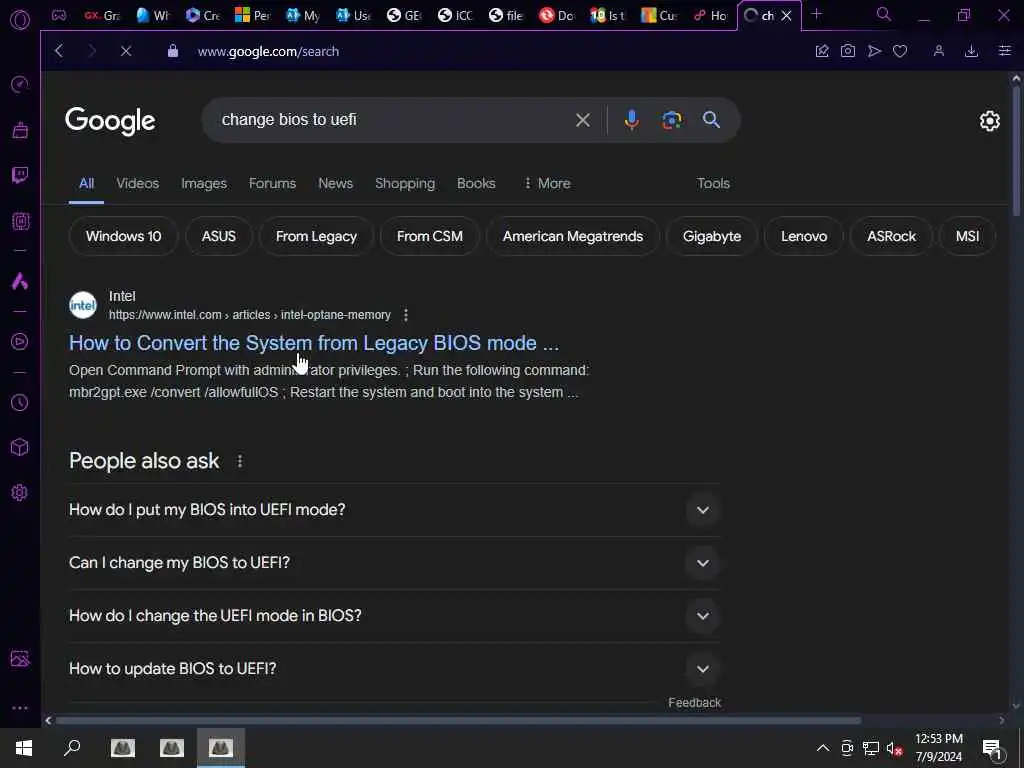Screen dimensions: 1024x768
Task: Show hidden system tray icons
Action: pyautogui.click(x=823, y=748)
